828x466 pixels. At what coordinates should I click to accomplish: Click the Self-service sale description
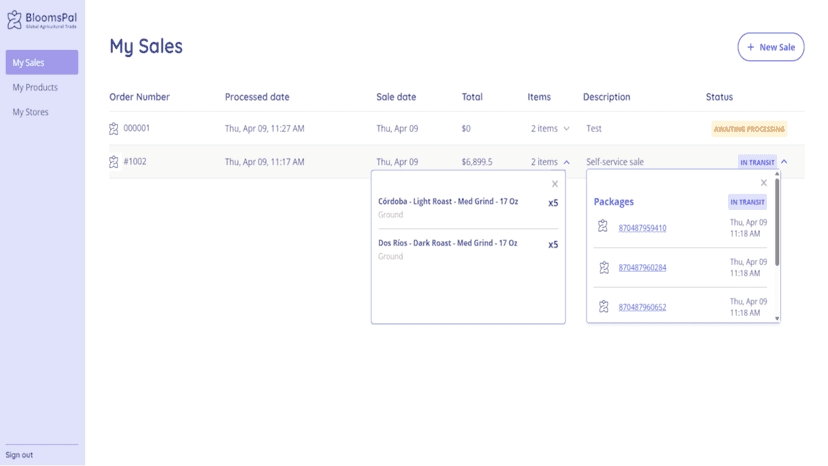coord(615,162)
